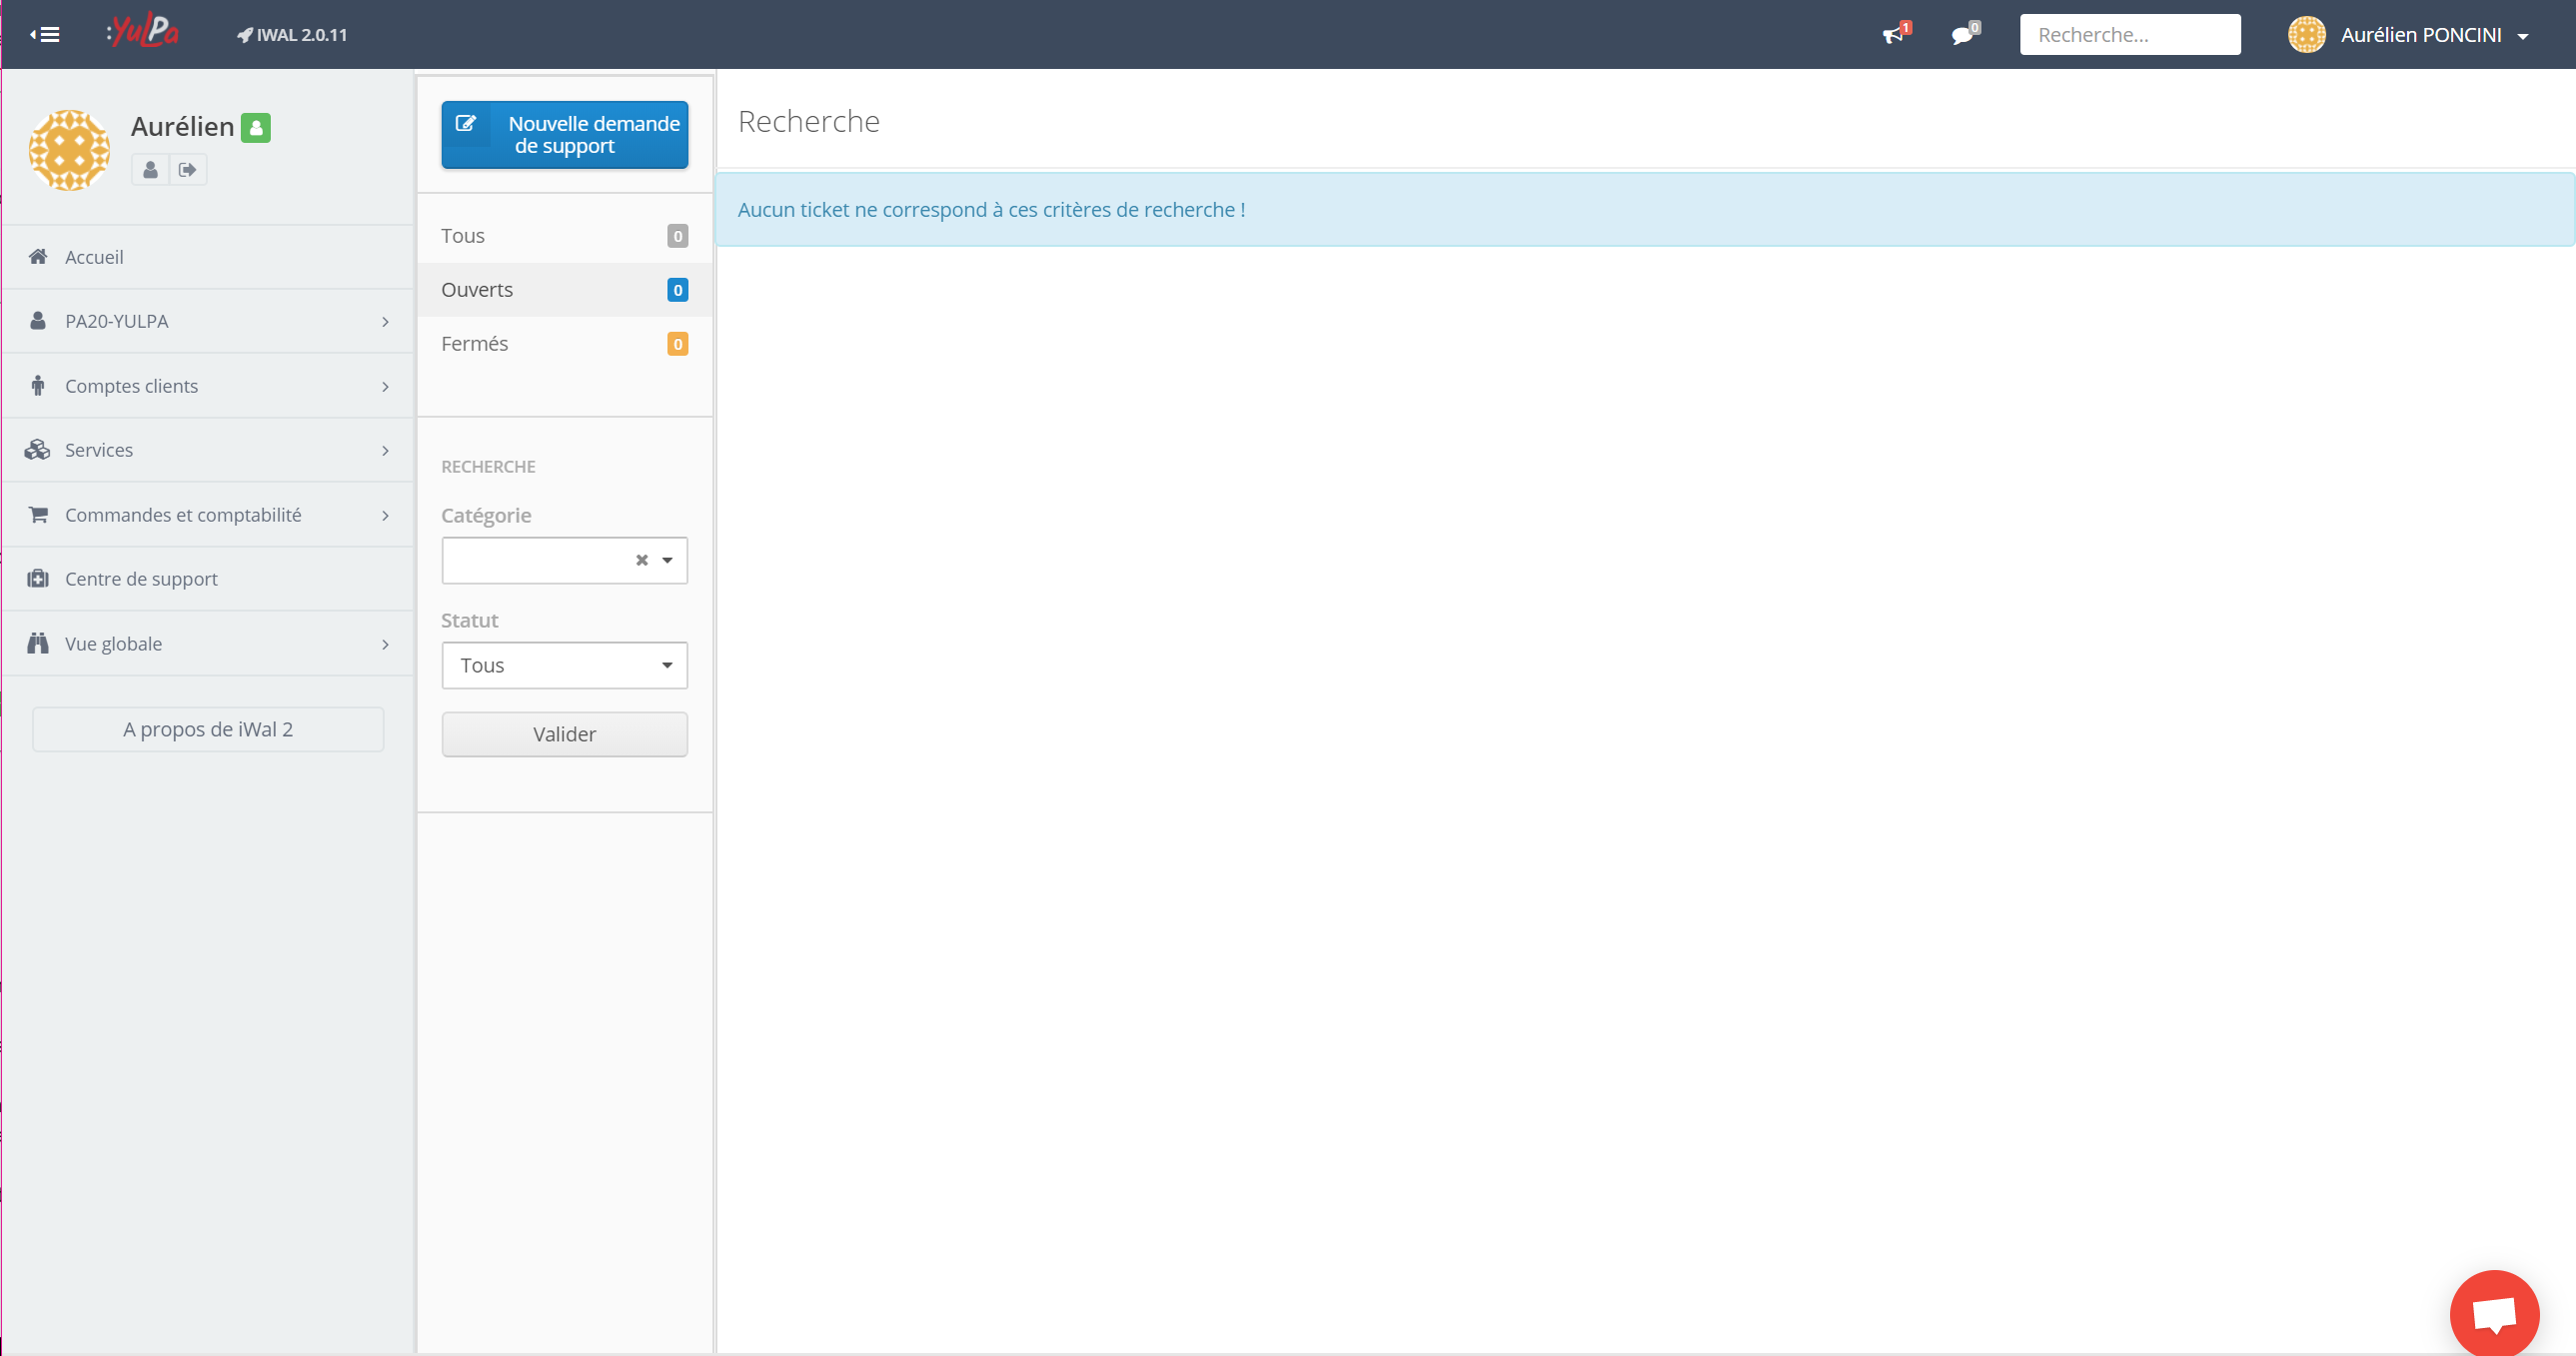Image resolution: width=2576 pixels, height=1356 pixels.
Task: Expand the Commandes et comptabilité chevron
Action: pyautogui.click(x=385, y=515)
